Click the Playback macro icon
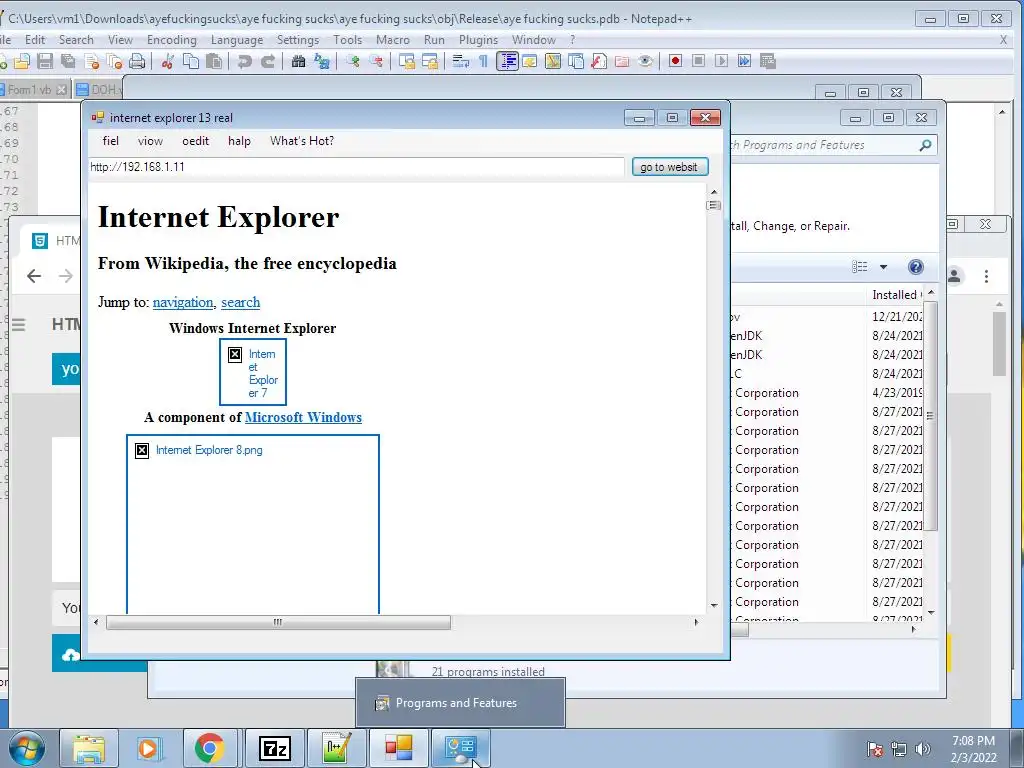Image resolution: width=1024 pixels, height=768 pixels. pos(721,61)
